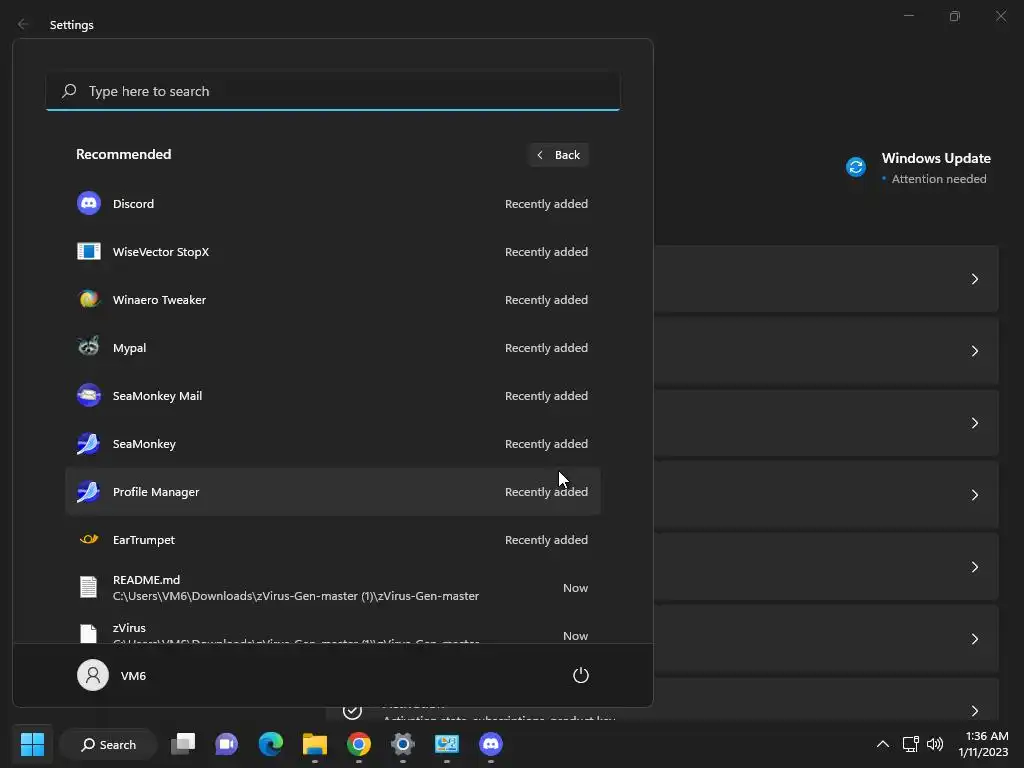Open Google Chrome from taskbar
This screenshot has width=1024, height=768.
click(359, 744)
